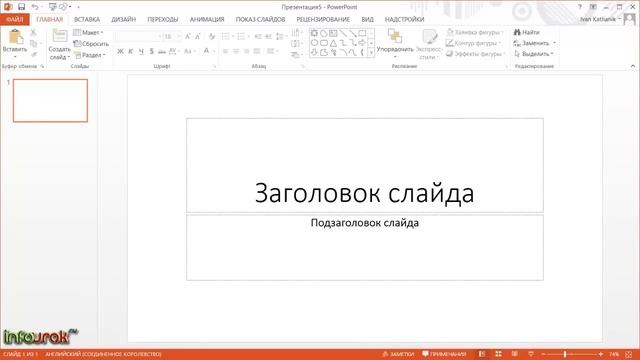This screenshot has height=360, width=640.
Task: Click the Paste (Вставить) clipboard icon
Action: point(16,37)
